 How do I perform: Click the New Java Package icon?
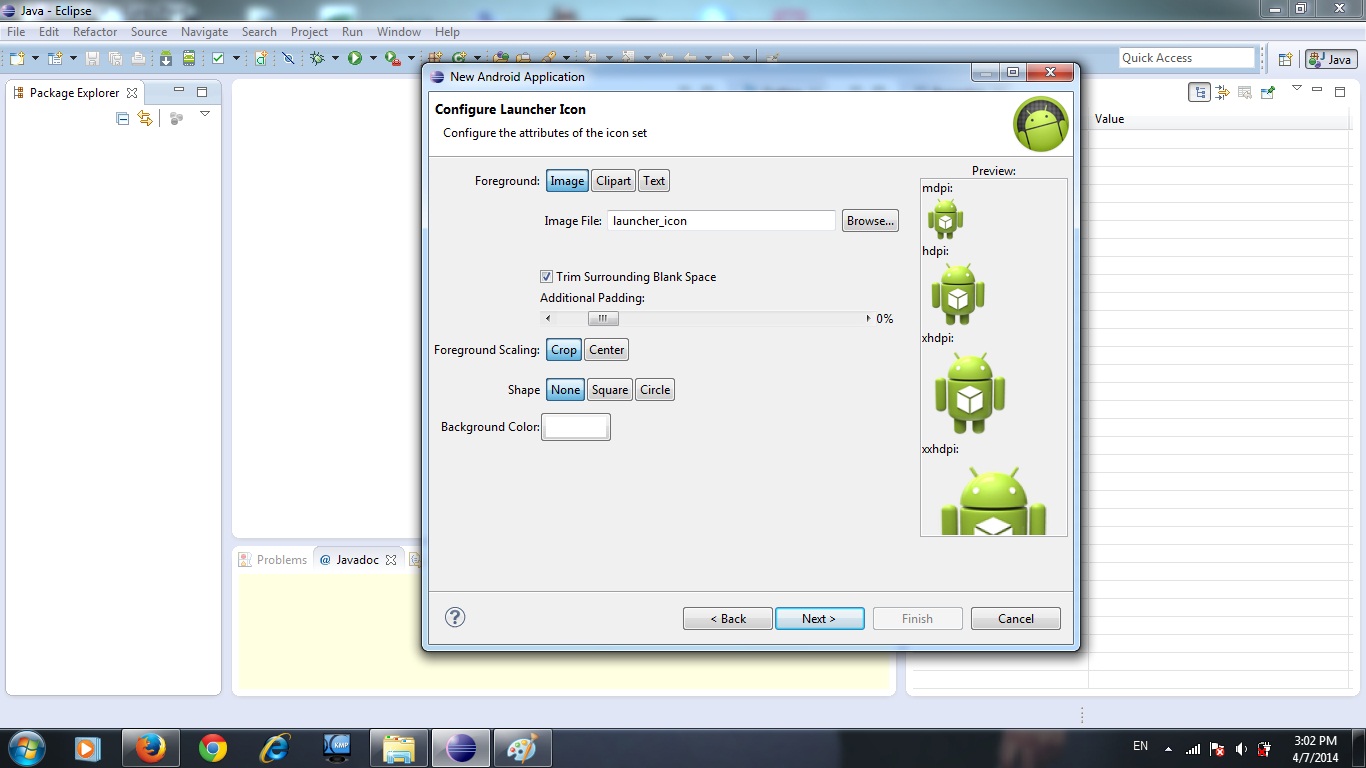click(435, 57)
